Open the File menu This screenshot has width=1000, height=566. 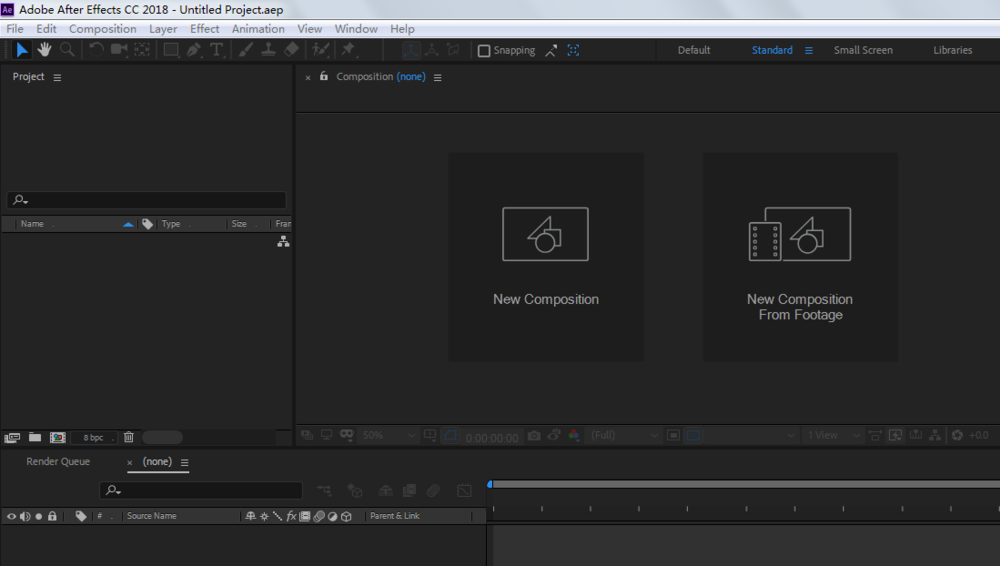(x=15, y=29)
